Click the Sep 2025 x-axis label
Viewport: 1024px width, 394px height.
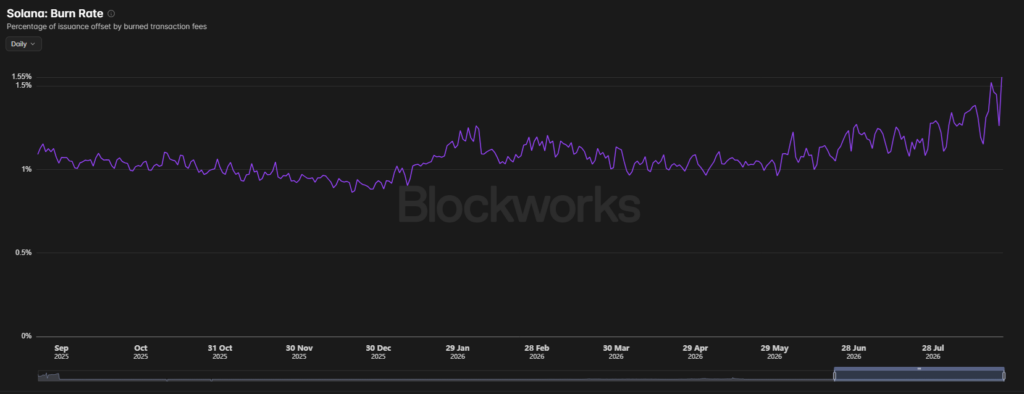pyautogui.click(x=61, y=352)
